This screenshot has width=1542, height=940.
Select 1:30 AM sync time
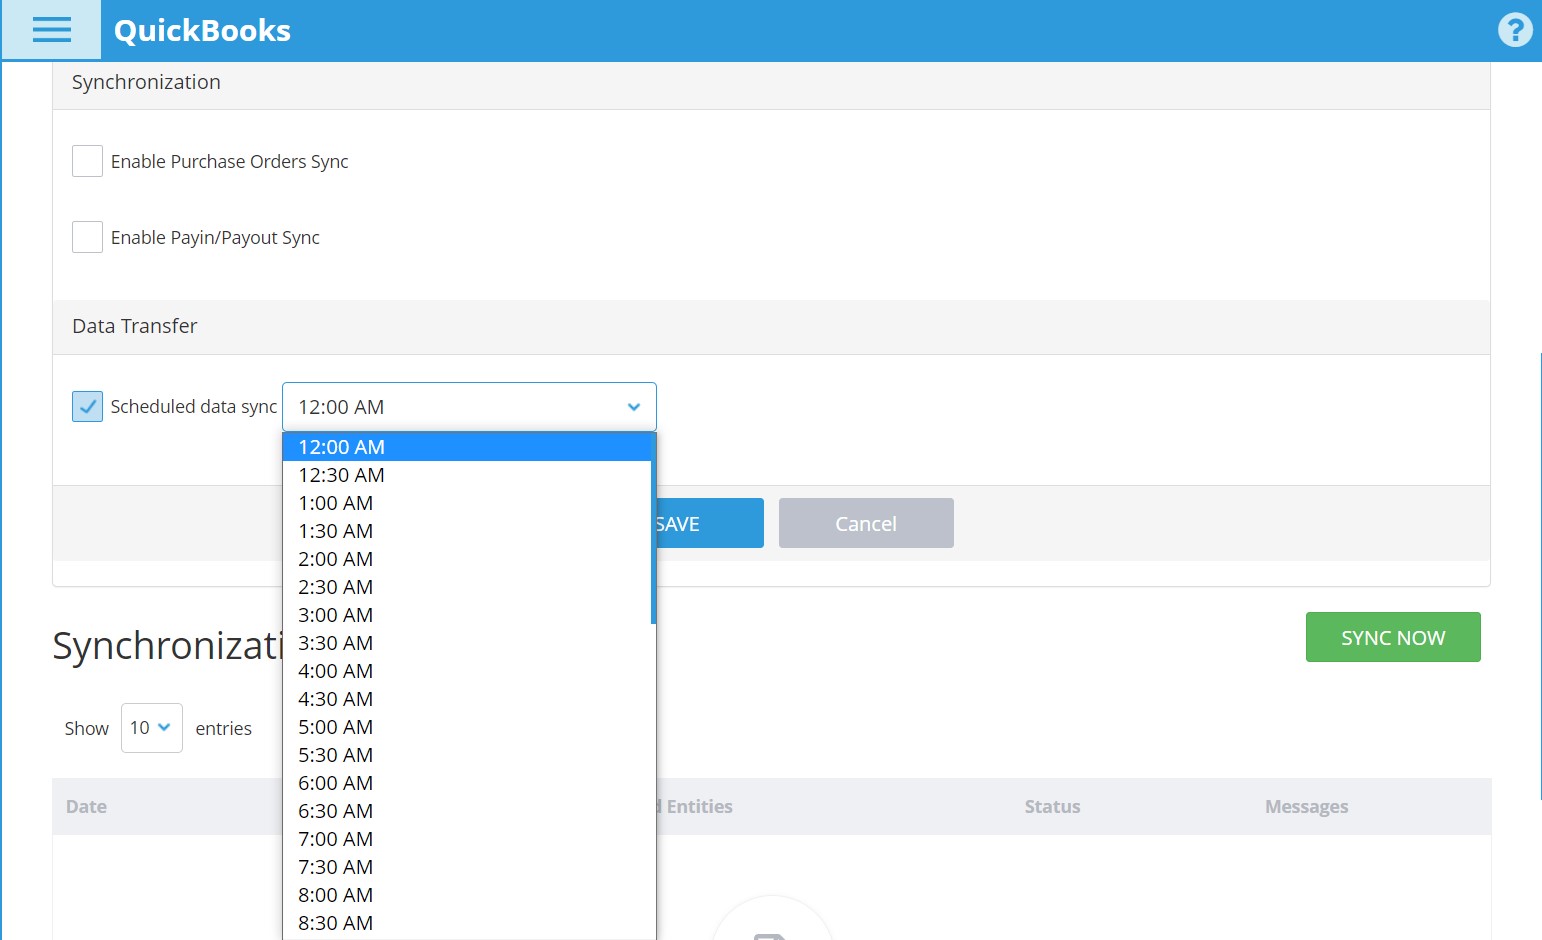click(x=467, y=531)
